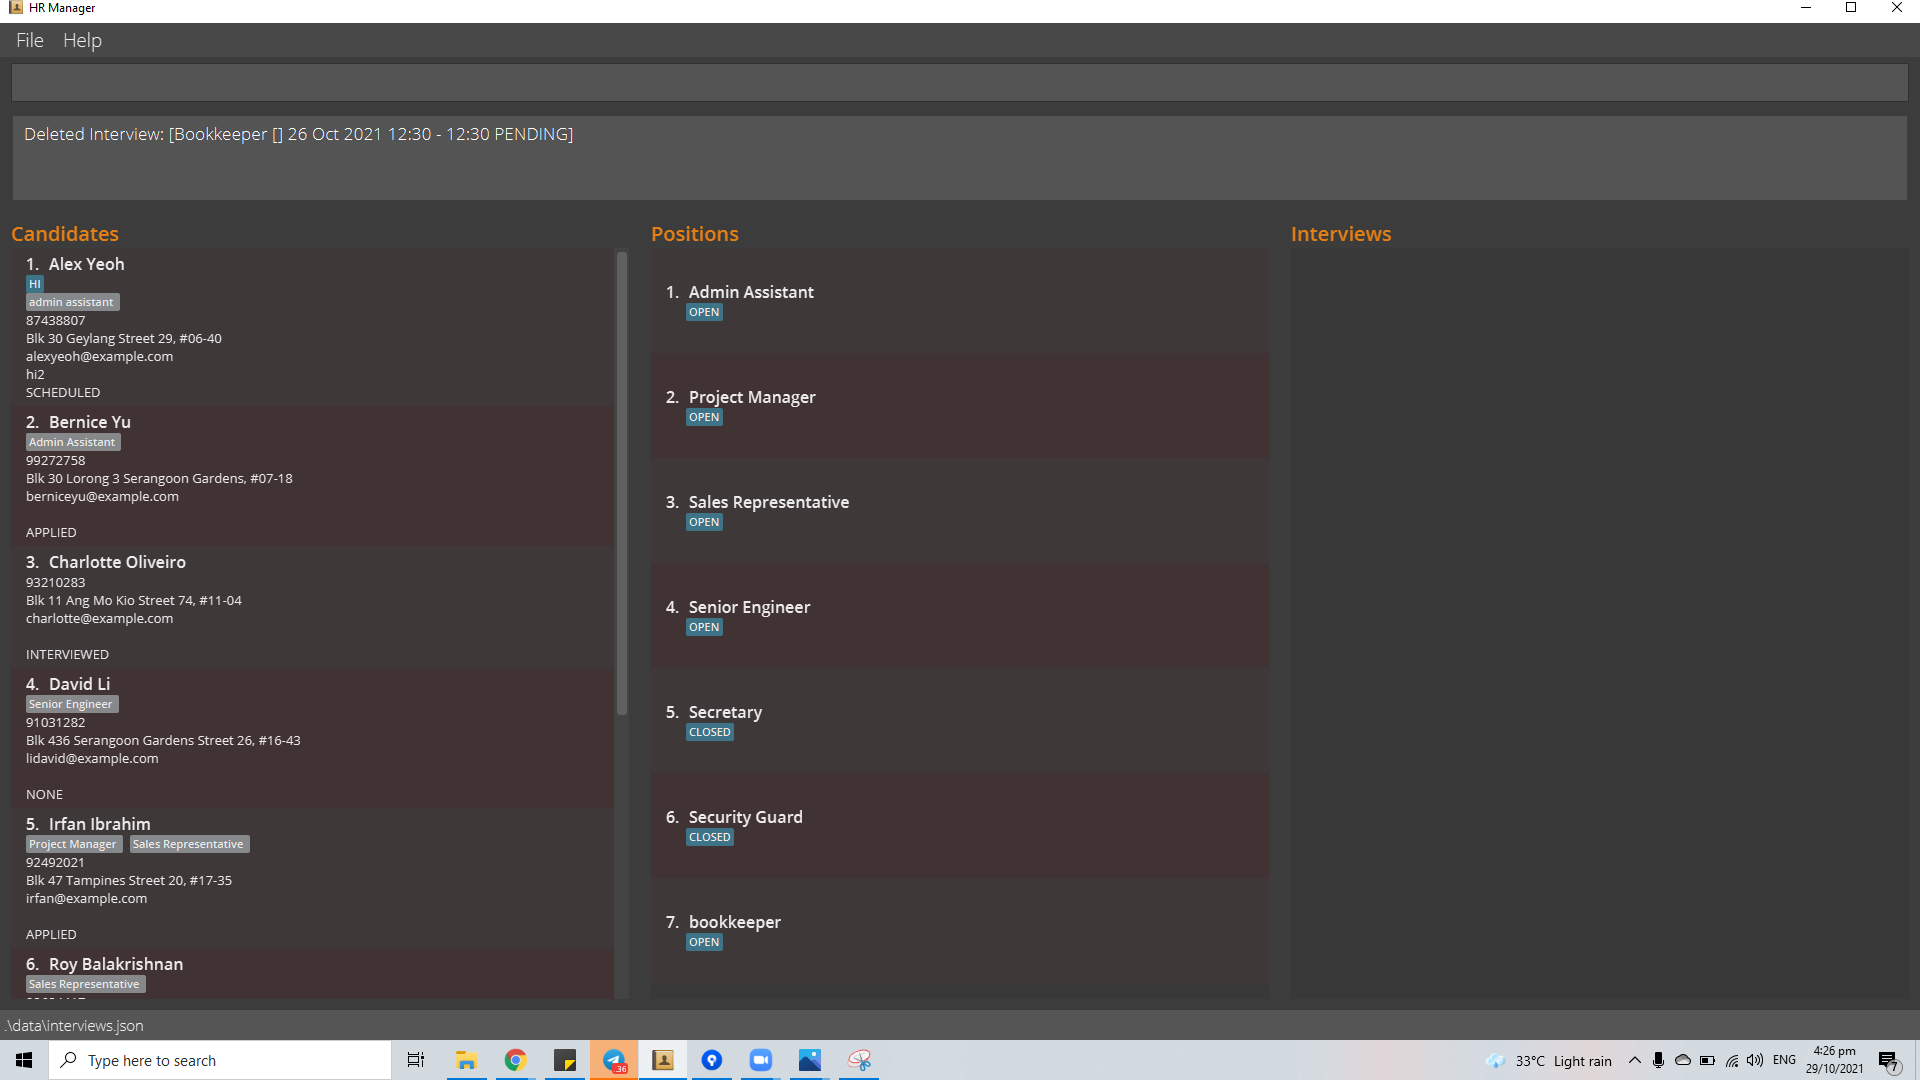Open the File menu
Image resolution: width=1920 pixels, height=1080 pixels.
click(x=30, y=40)
